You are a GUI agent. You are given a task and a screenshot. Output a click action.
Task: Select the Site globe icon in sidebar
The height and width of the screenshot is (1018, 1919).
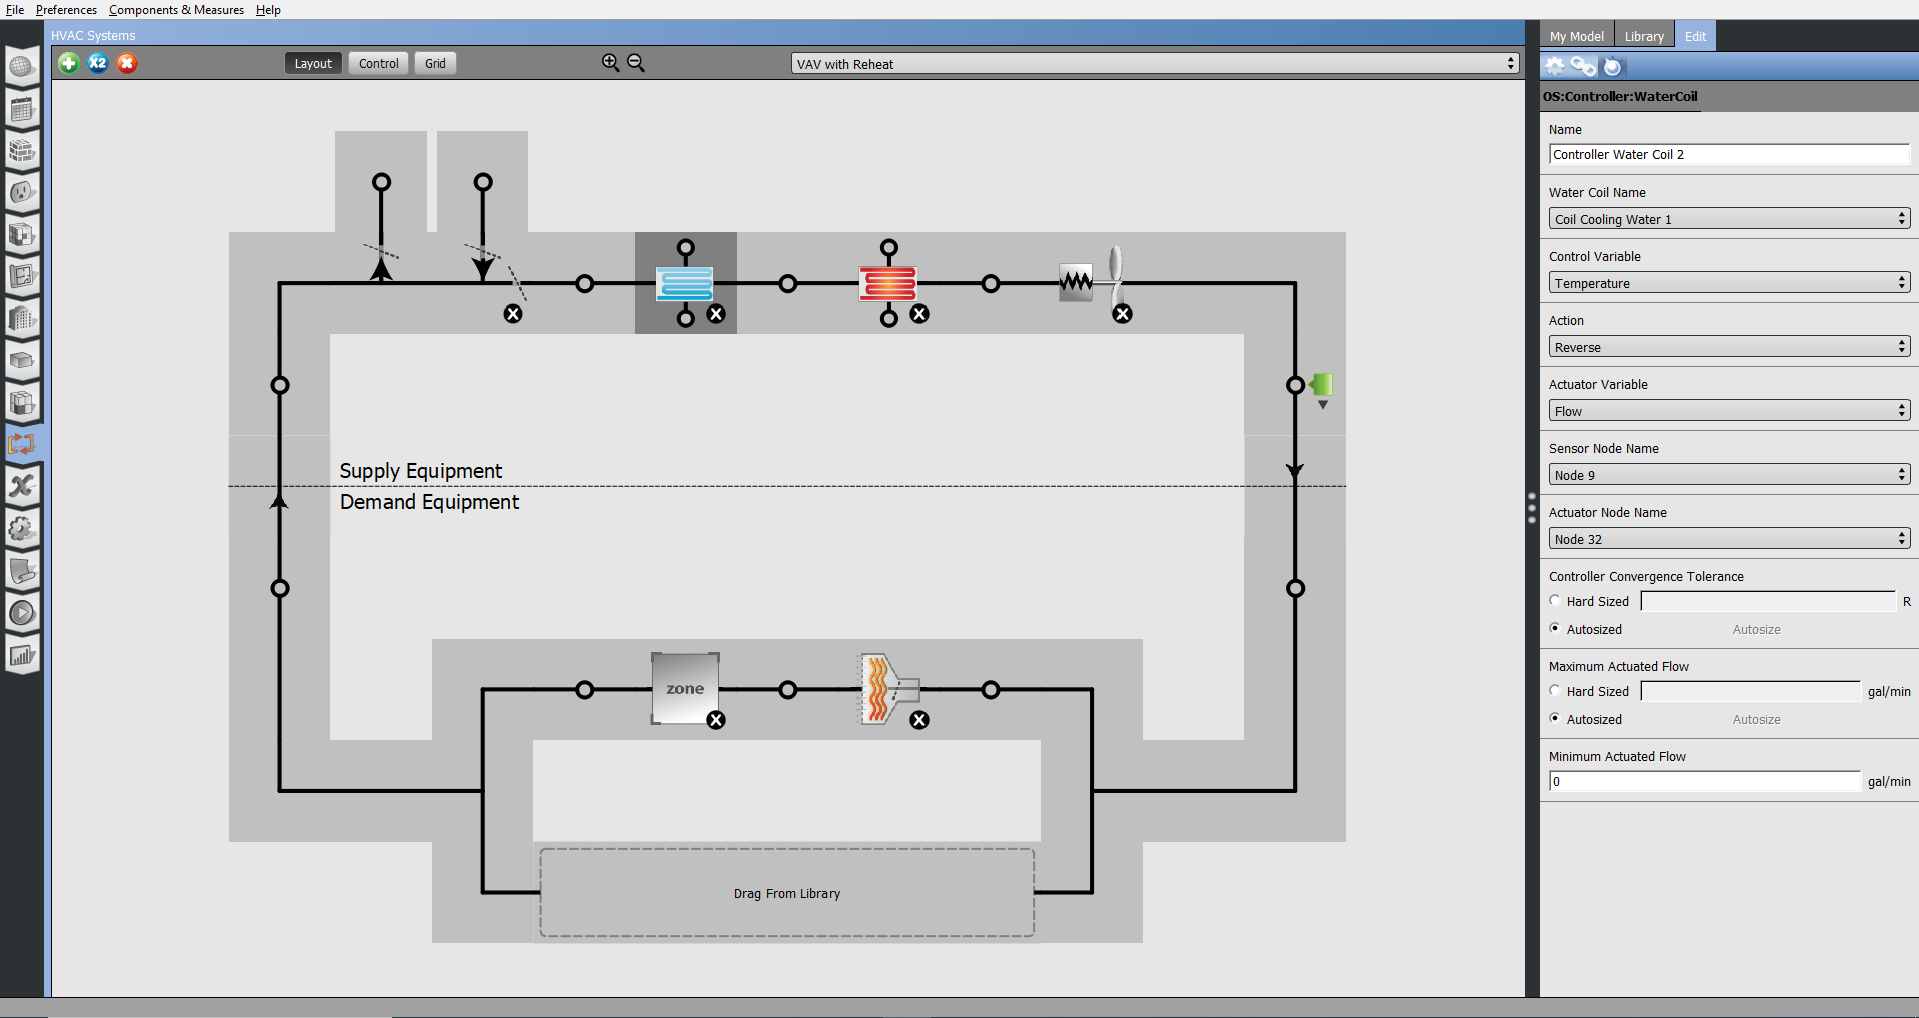[x=22, y=63]
